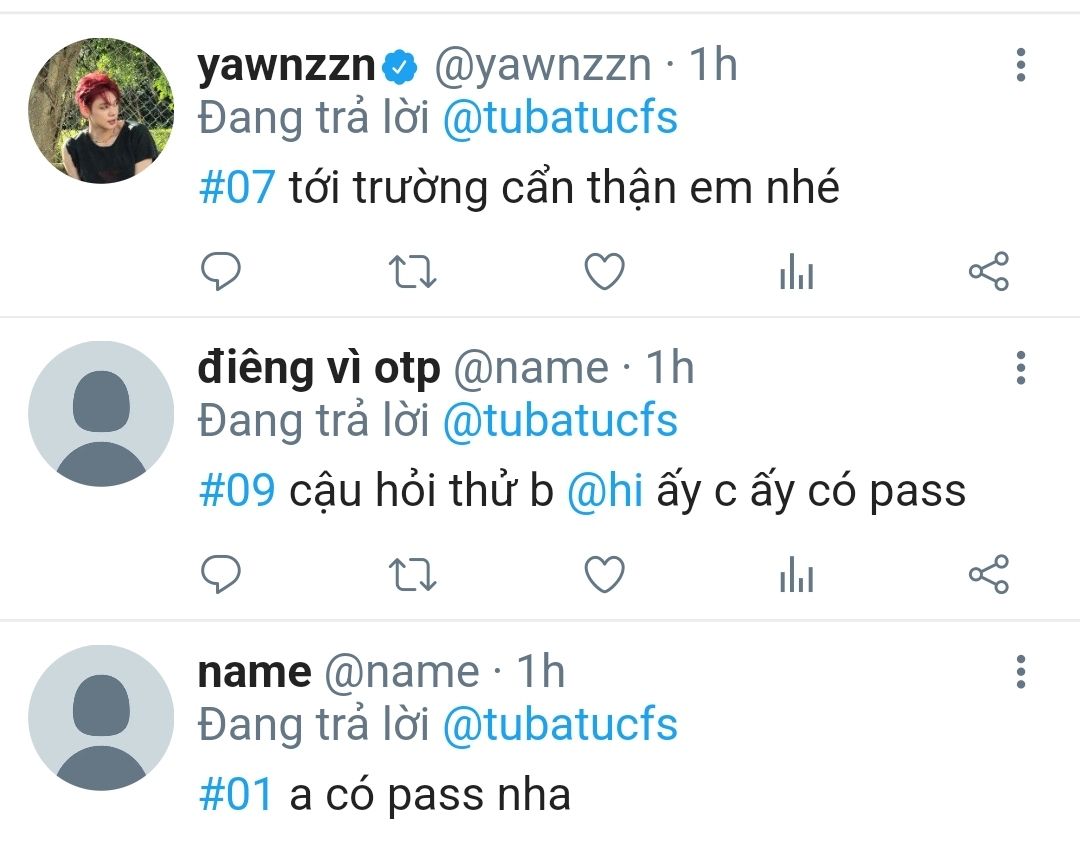This screenshot has height=851, width=1080.
Task: View analytics for yawnzzn's tweet
Action: click(796, 271)
